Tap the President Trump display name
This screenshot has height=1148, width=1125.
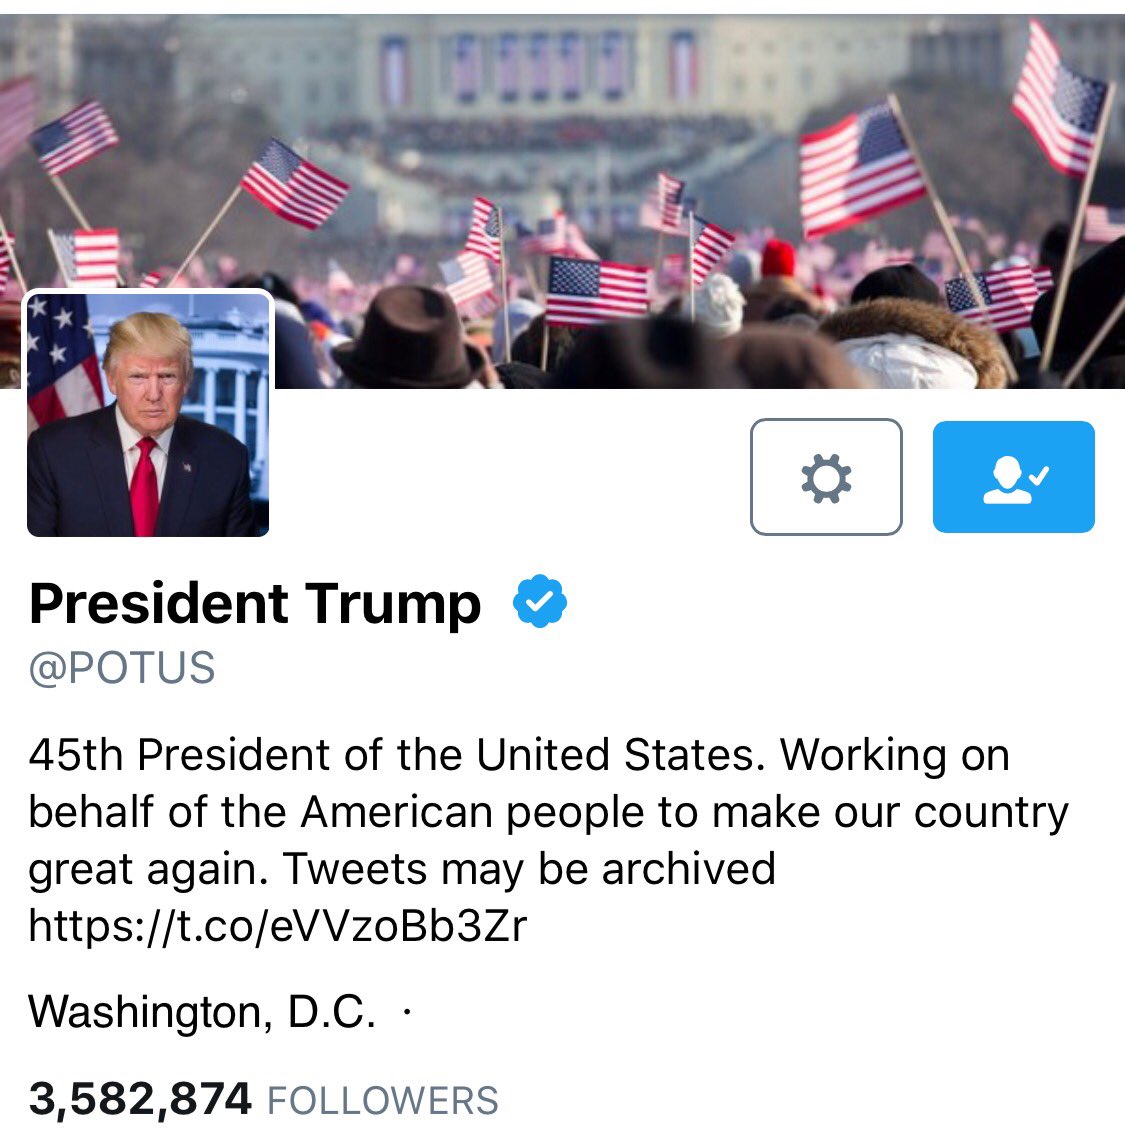(255, 604)
